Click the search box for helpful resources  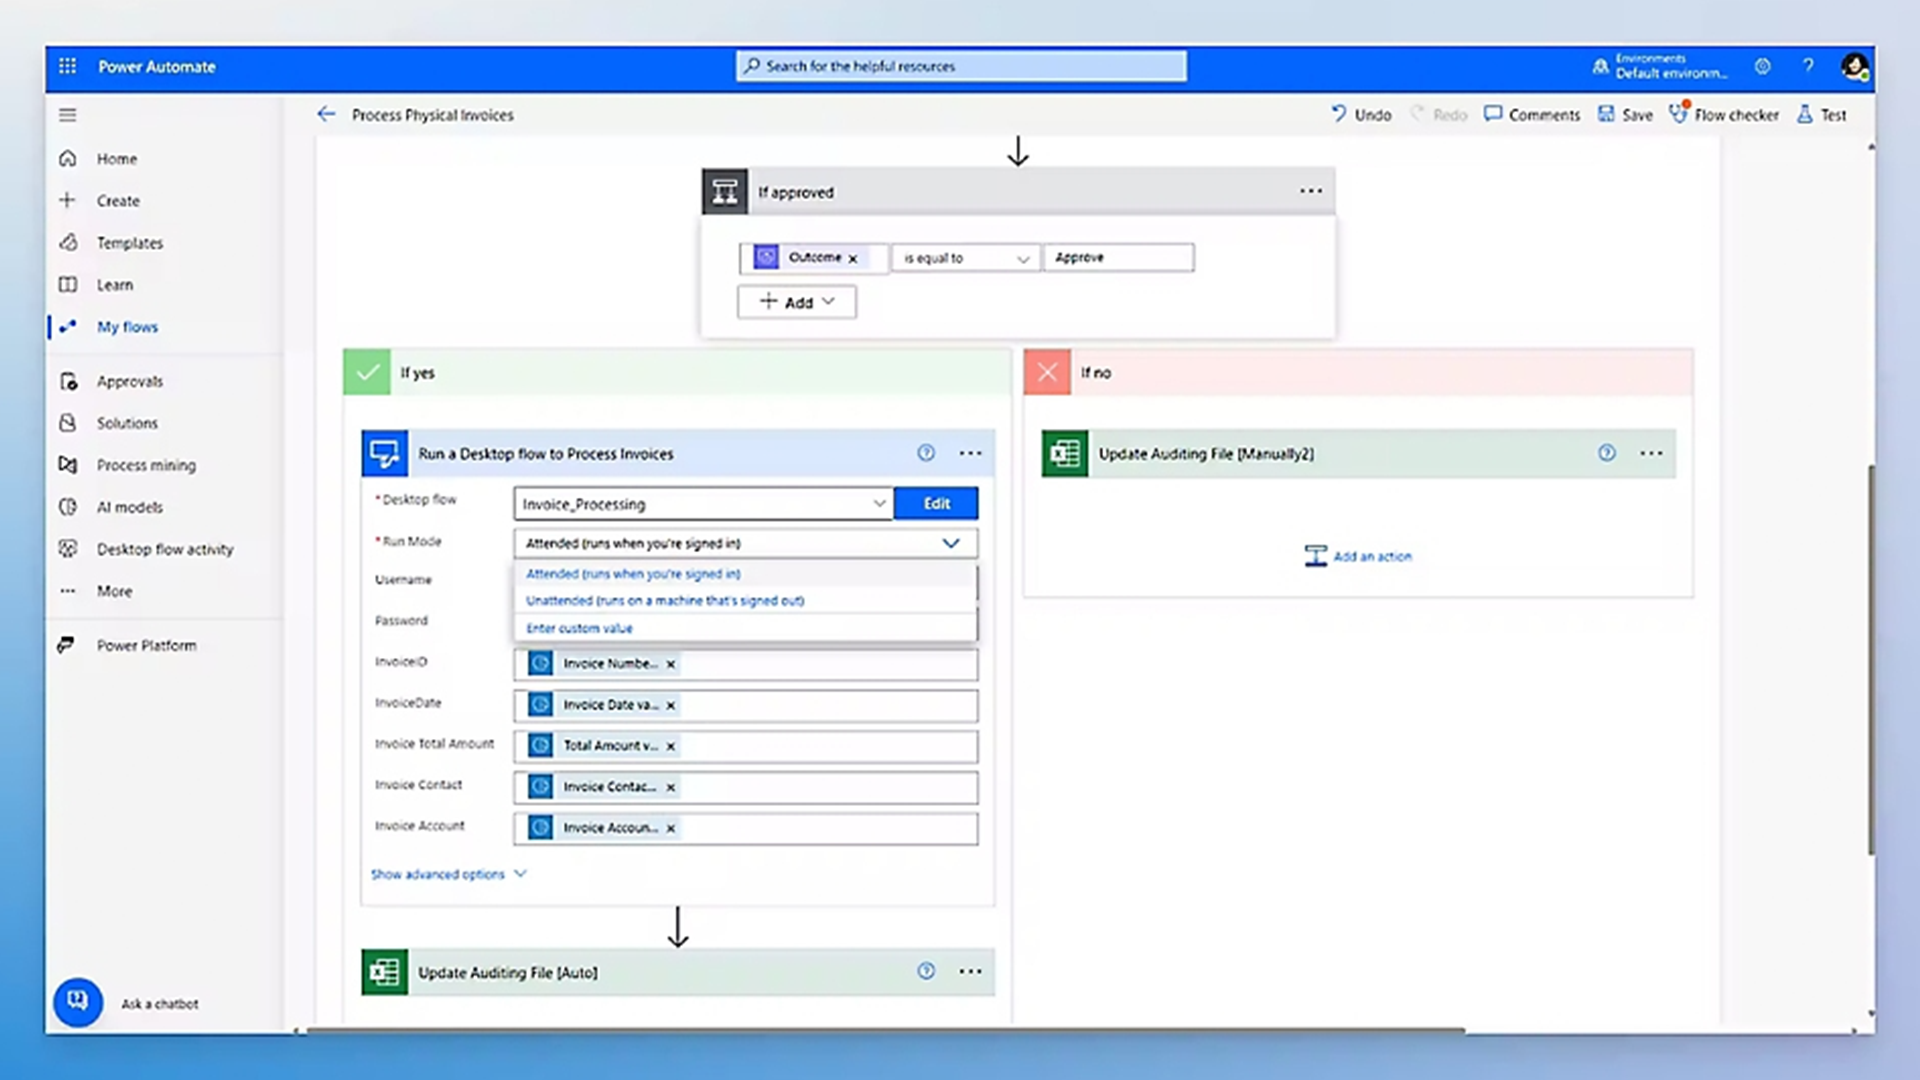coord(961,66)
